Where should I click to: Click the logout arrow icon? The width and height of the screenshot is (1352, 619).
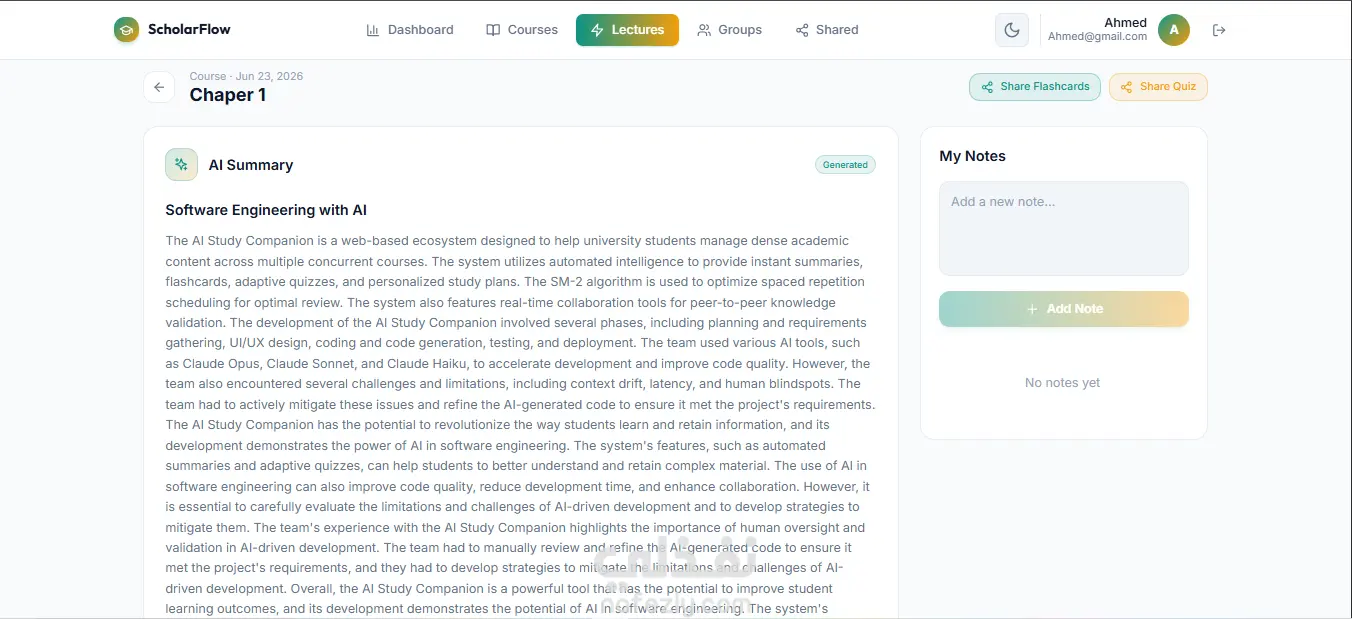(1218, 30)
